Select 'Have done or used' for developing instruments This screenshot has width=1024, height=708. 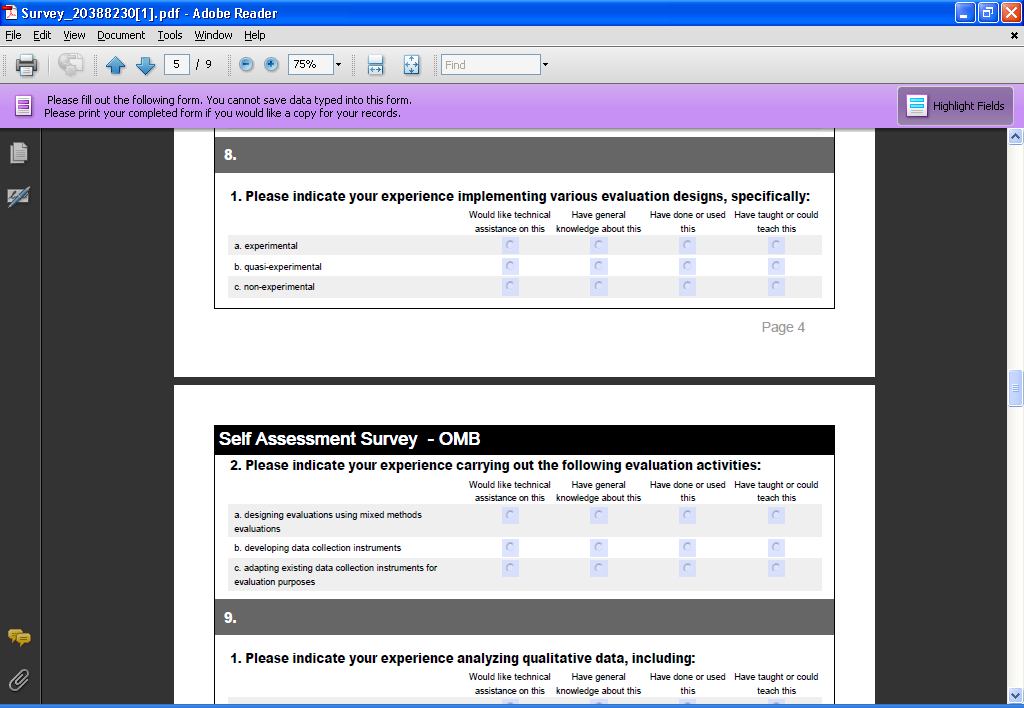point(687,548)
